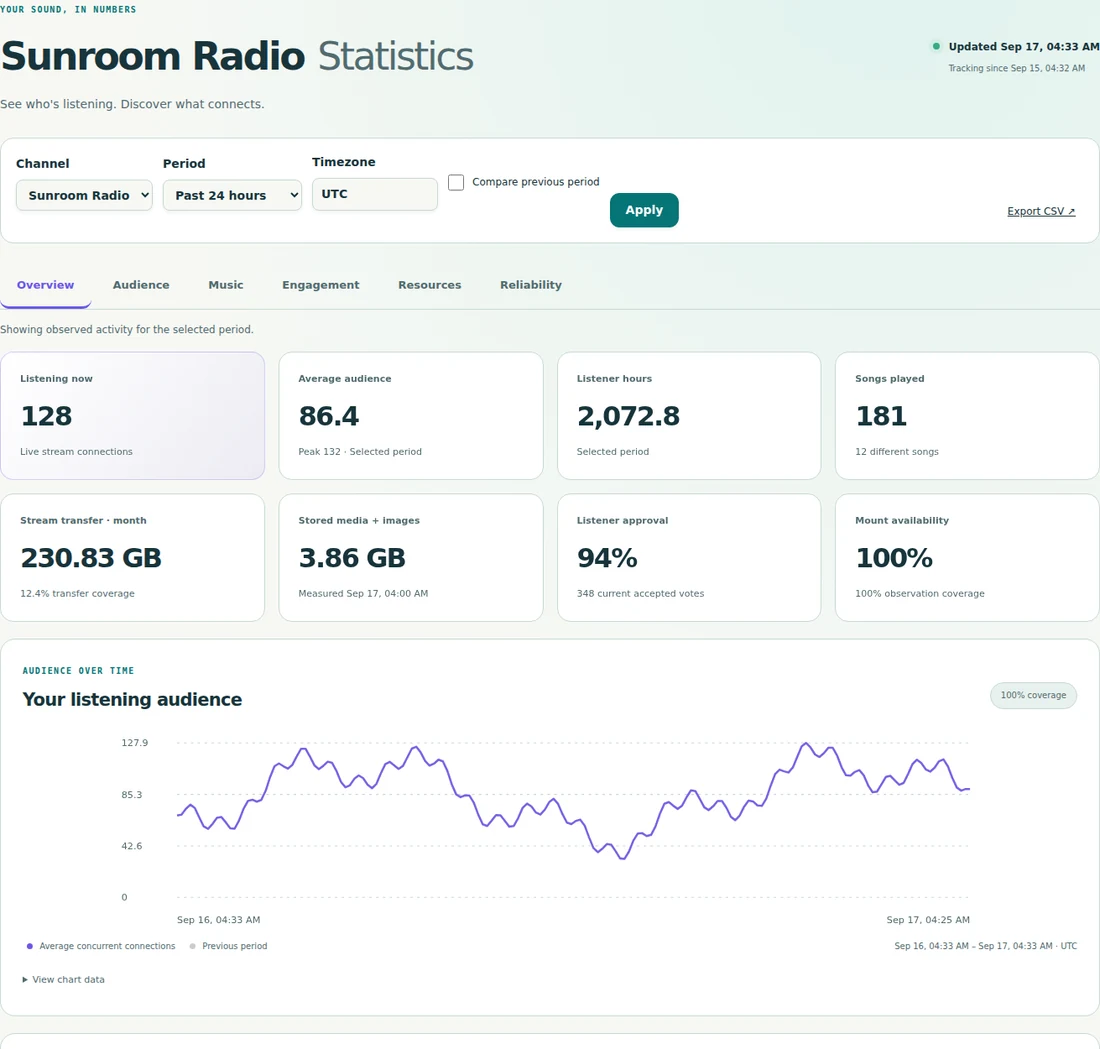Select the Listening now card showing 128
Viewport: 1100px width, 1049px height.
(x=133, y=415)
